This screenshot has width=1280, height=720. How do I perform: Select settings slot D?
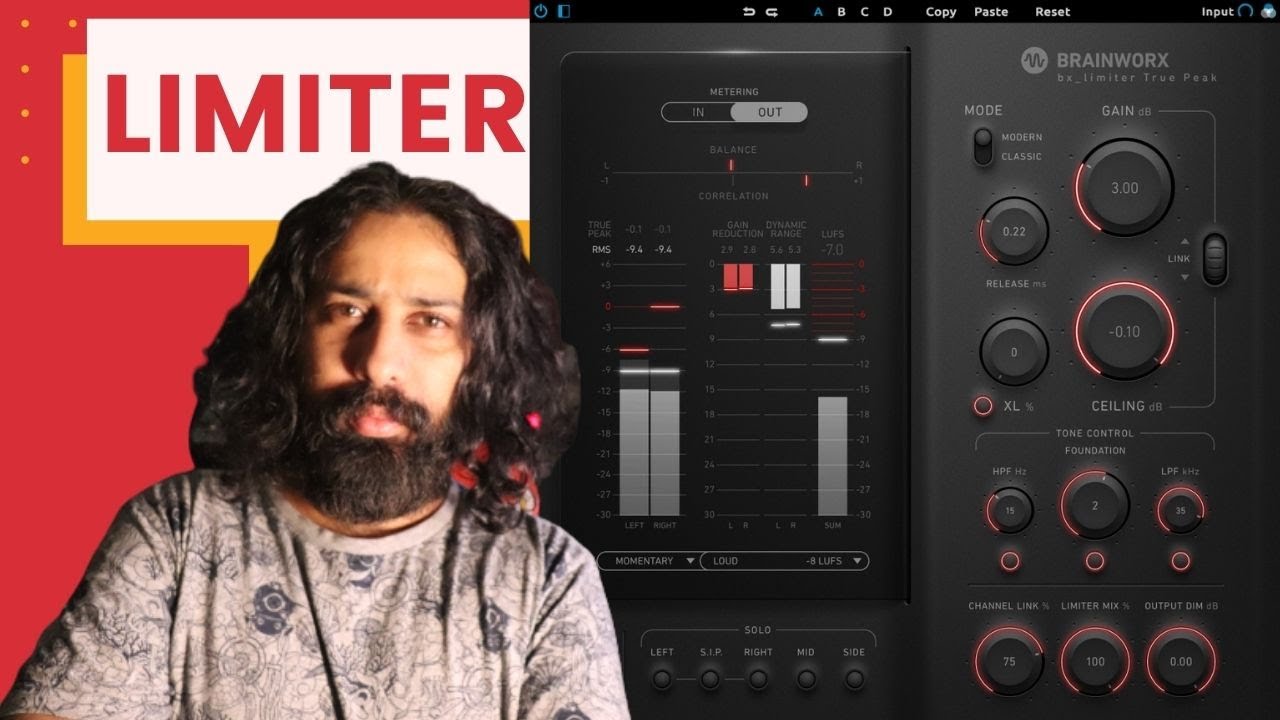[888, 12]
